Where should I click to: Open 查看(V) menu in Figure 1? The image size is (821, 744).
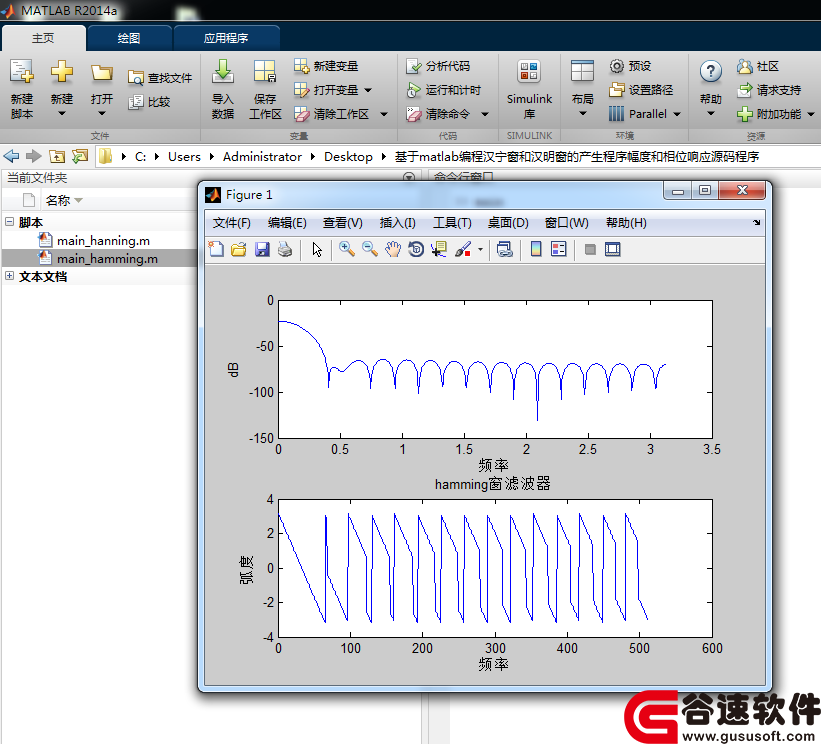342,223
